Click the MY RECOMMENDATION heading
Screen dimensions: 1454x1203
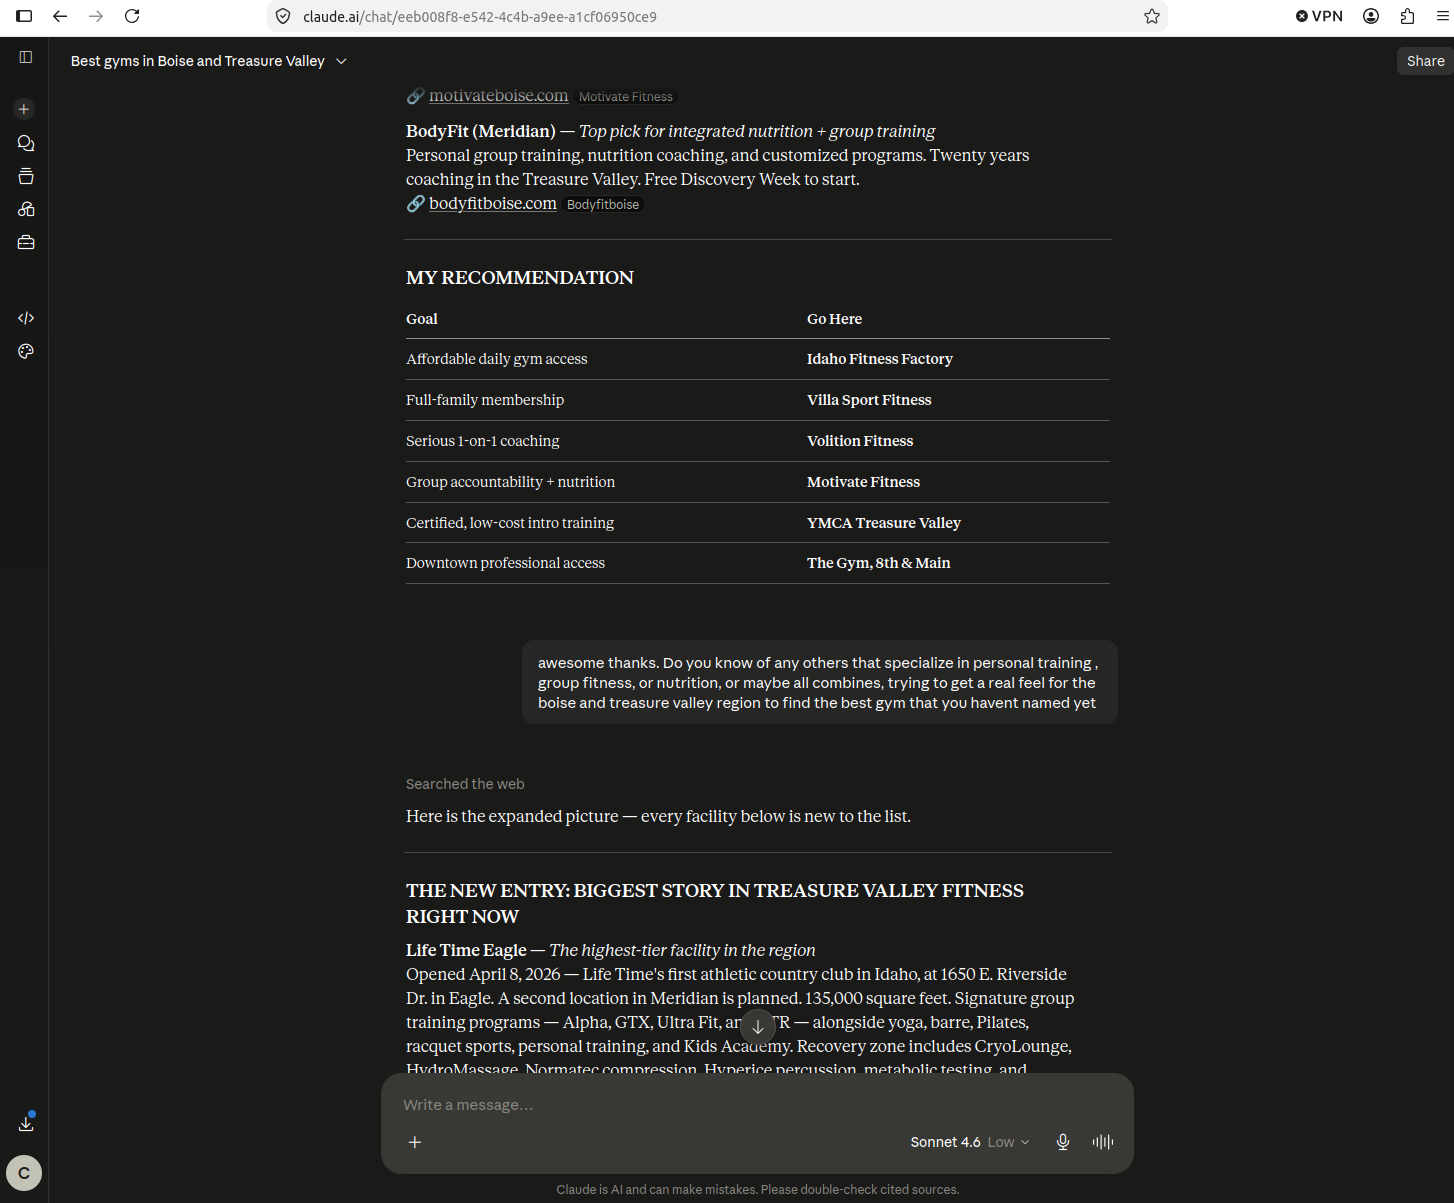pos(520,278)
